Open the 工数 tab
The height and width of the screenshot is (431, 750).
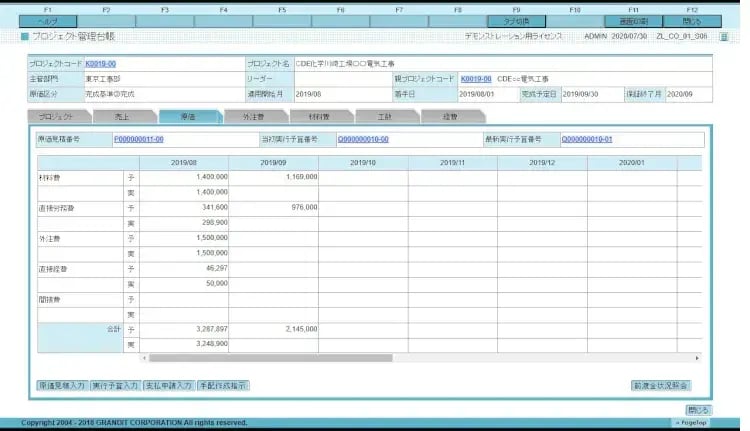384,117
